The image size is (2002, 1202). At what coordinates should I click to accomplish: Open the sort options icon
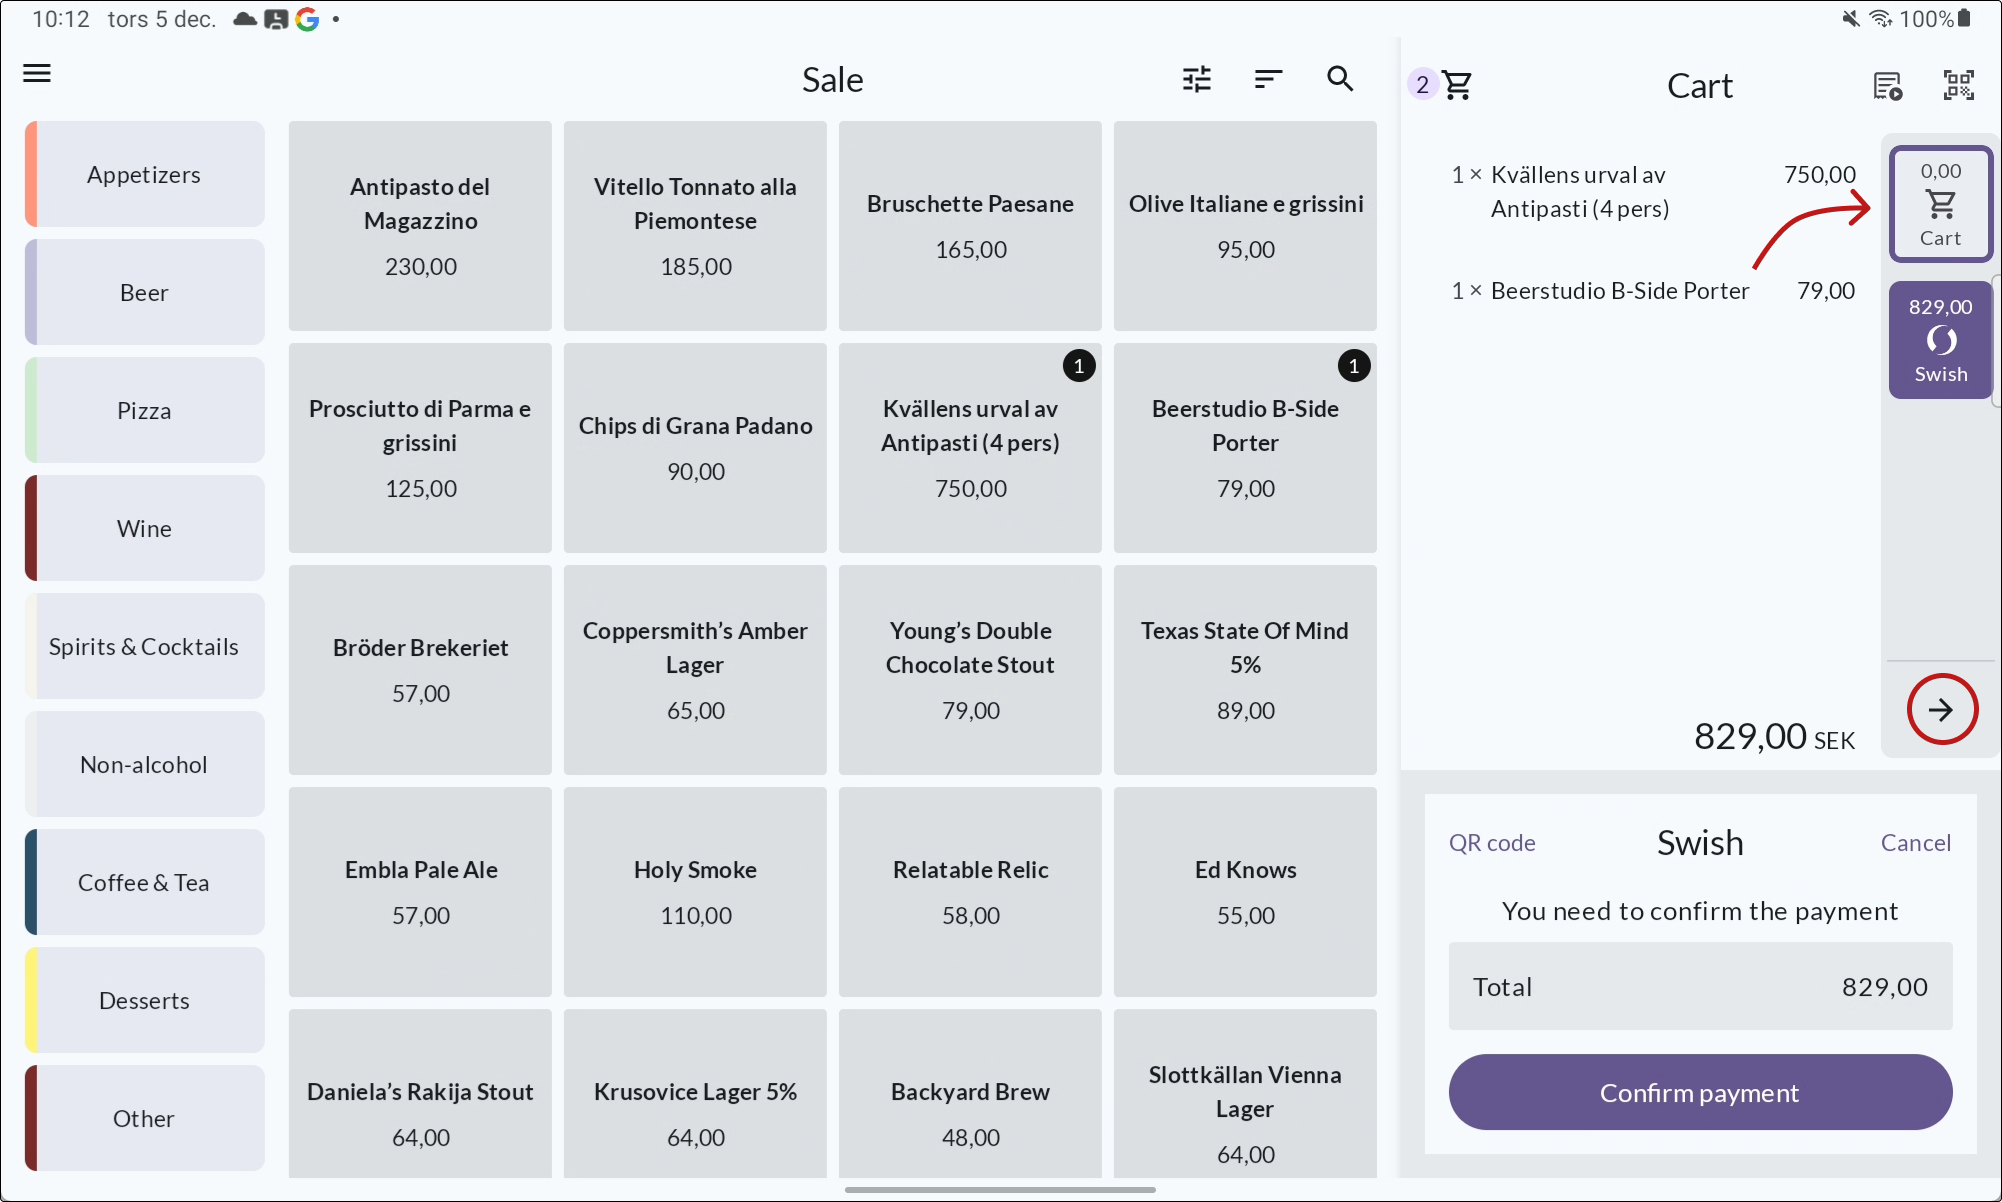tap(1268, 79)
